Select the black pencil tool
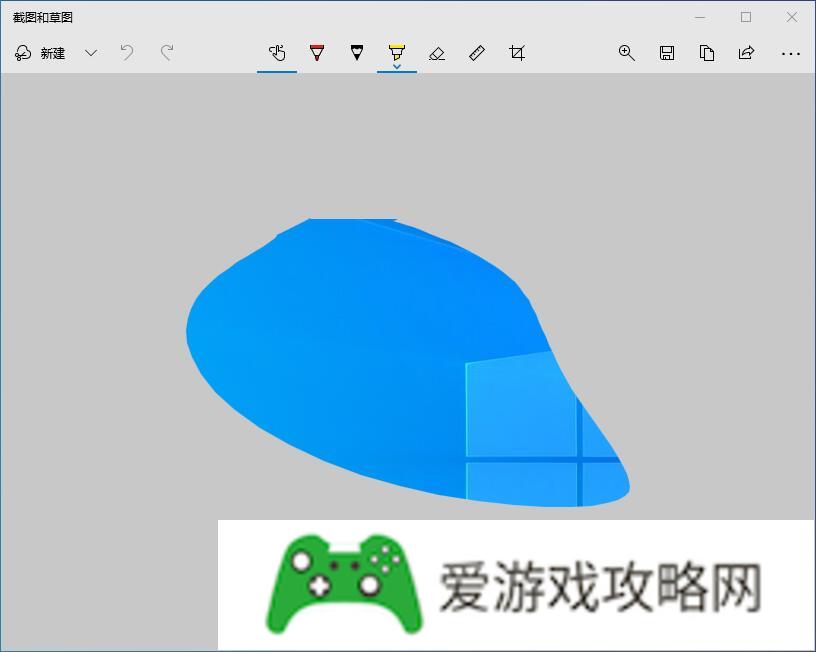This screenshot has width=816, height=652. click(x=357, y=53)
